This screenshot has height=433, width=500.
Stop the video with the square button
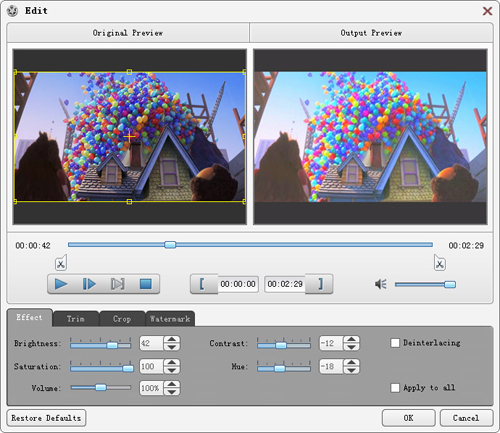[x=145, y=284]
